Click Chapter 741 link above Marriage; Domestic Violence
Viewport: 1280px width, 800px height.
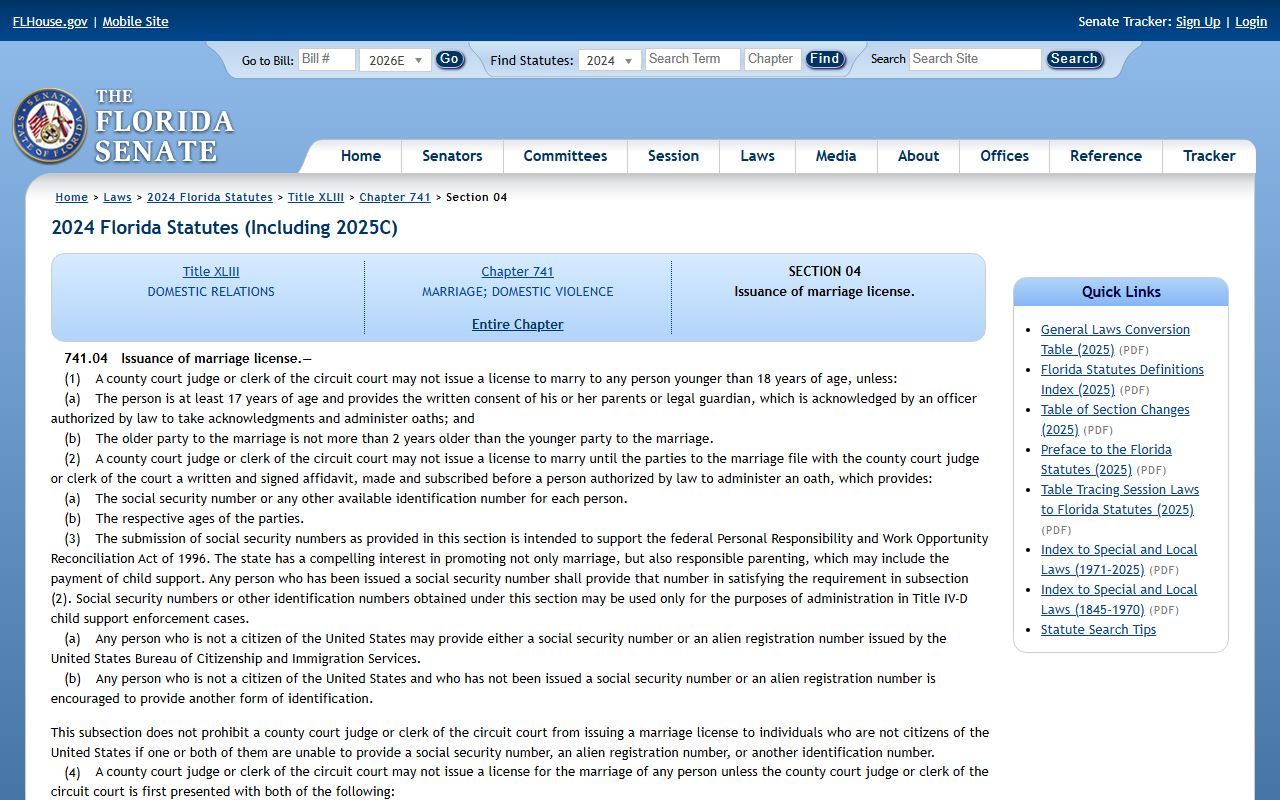[x=517, y=271]
